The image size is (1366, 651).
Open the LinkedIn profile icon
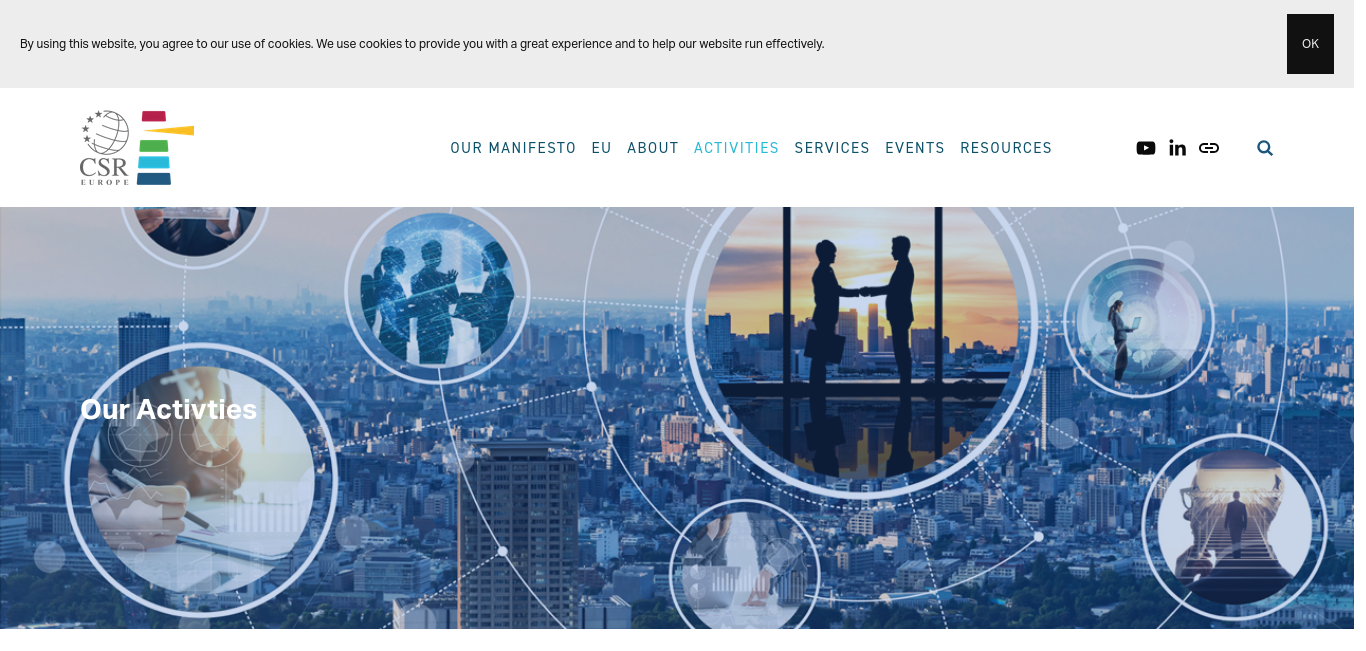(x=1177, y=148)
